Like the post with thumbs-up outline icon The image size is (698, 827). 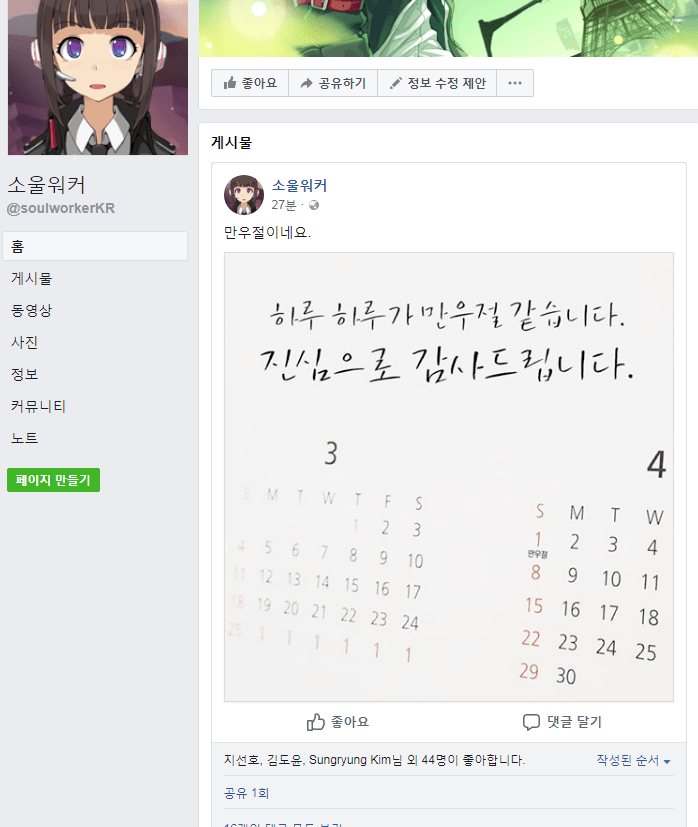pyautogui.click(x=315, y=722)
